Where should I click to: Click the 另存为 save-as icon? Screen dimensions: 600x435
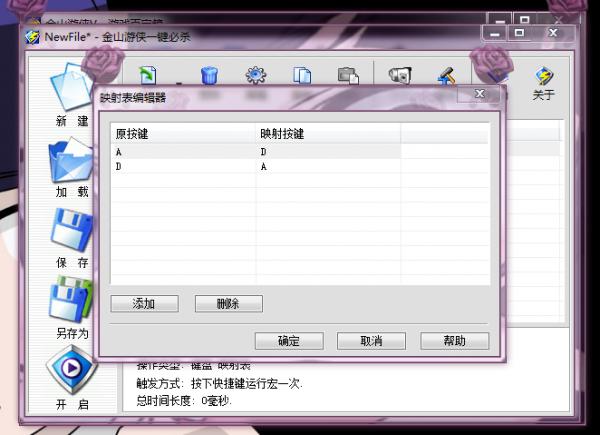pyautogui.click(x=71, y=299)
